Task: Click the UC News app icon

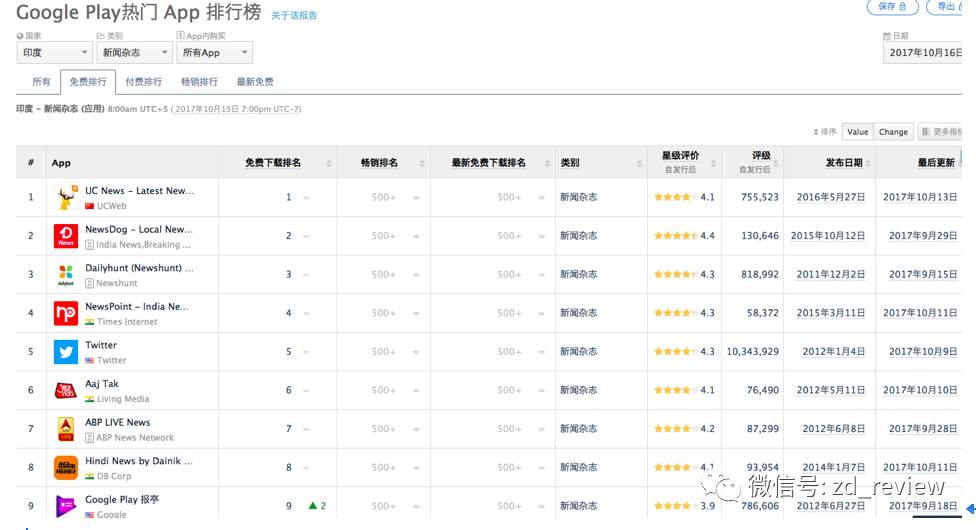Action: [x=66, y=197]
